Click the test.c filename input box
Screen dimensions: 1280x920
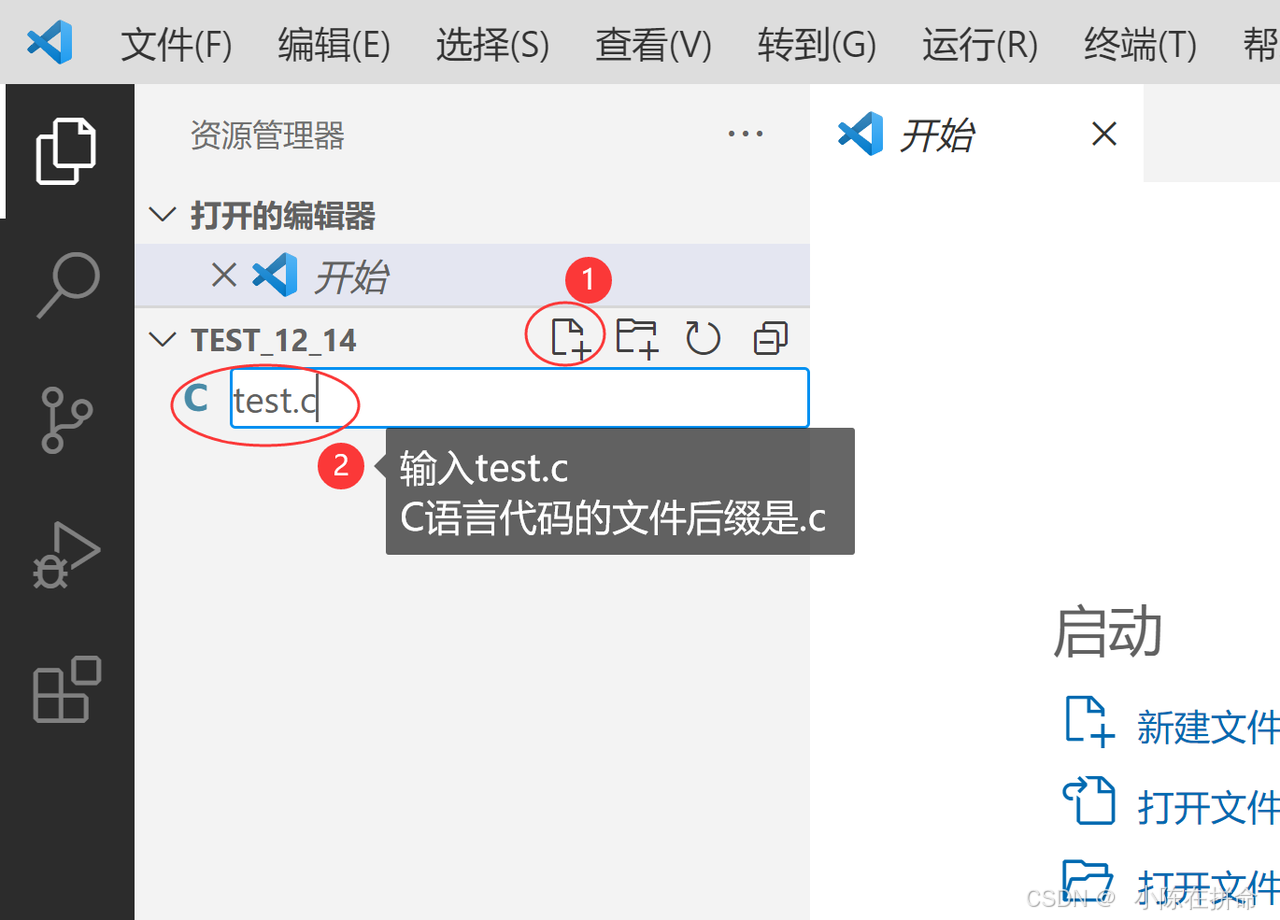click(x=519, y=398)
